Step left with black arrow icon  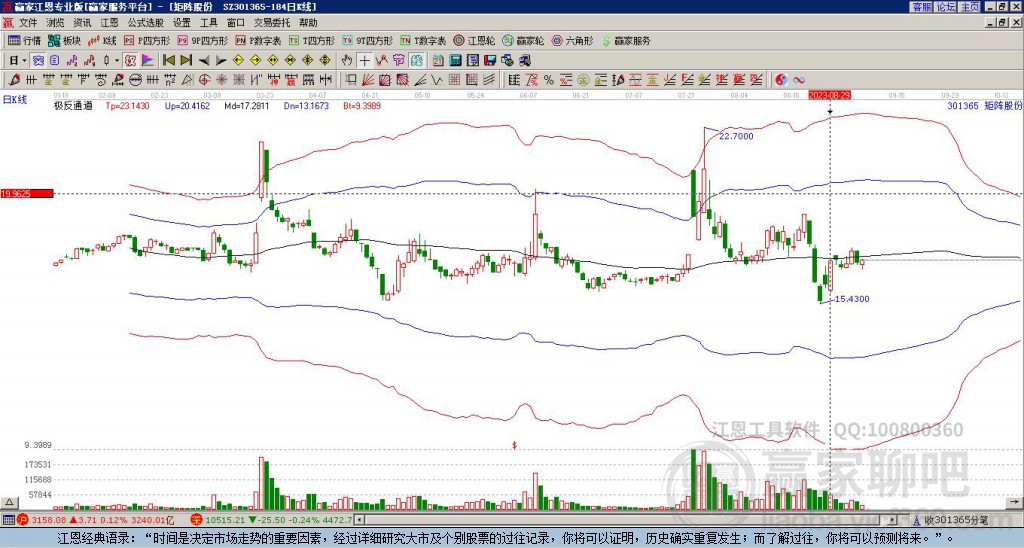pos(204,61)
